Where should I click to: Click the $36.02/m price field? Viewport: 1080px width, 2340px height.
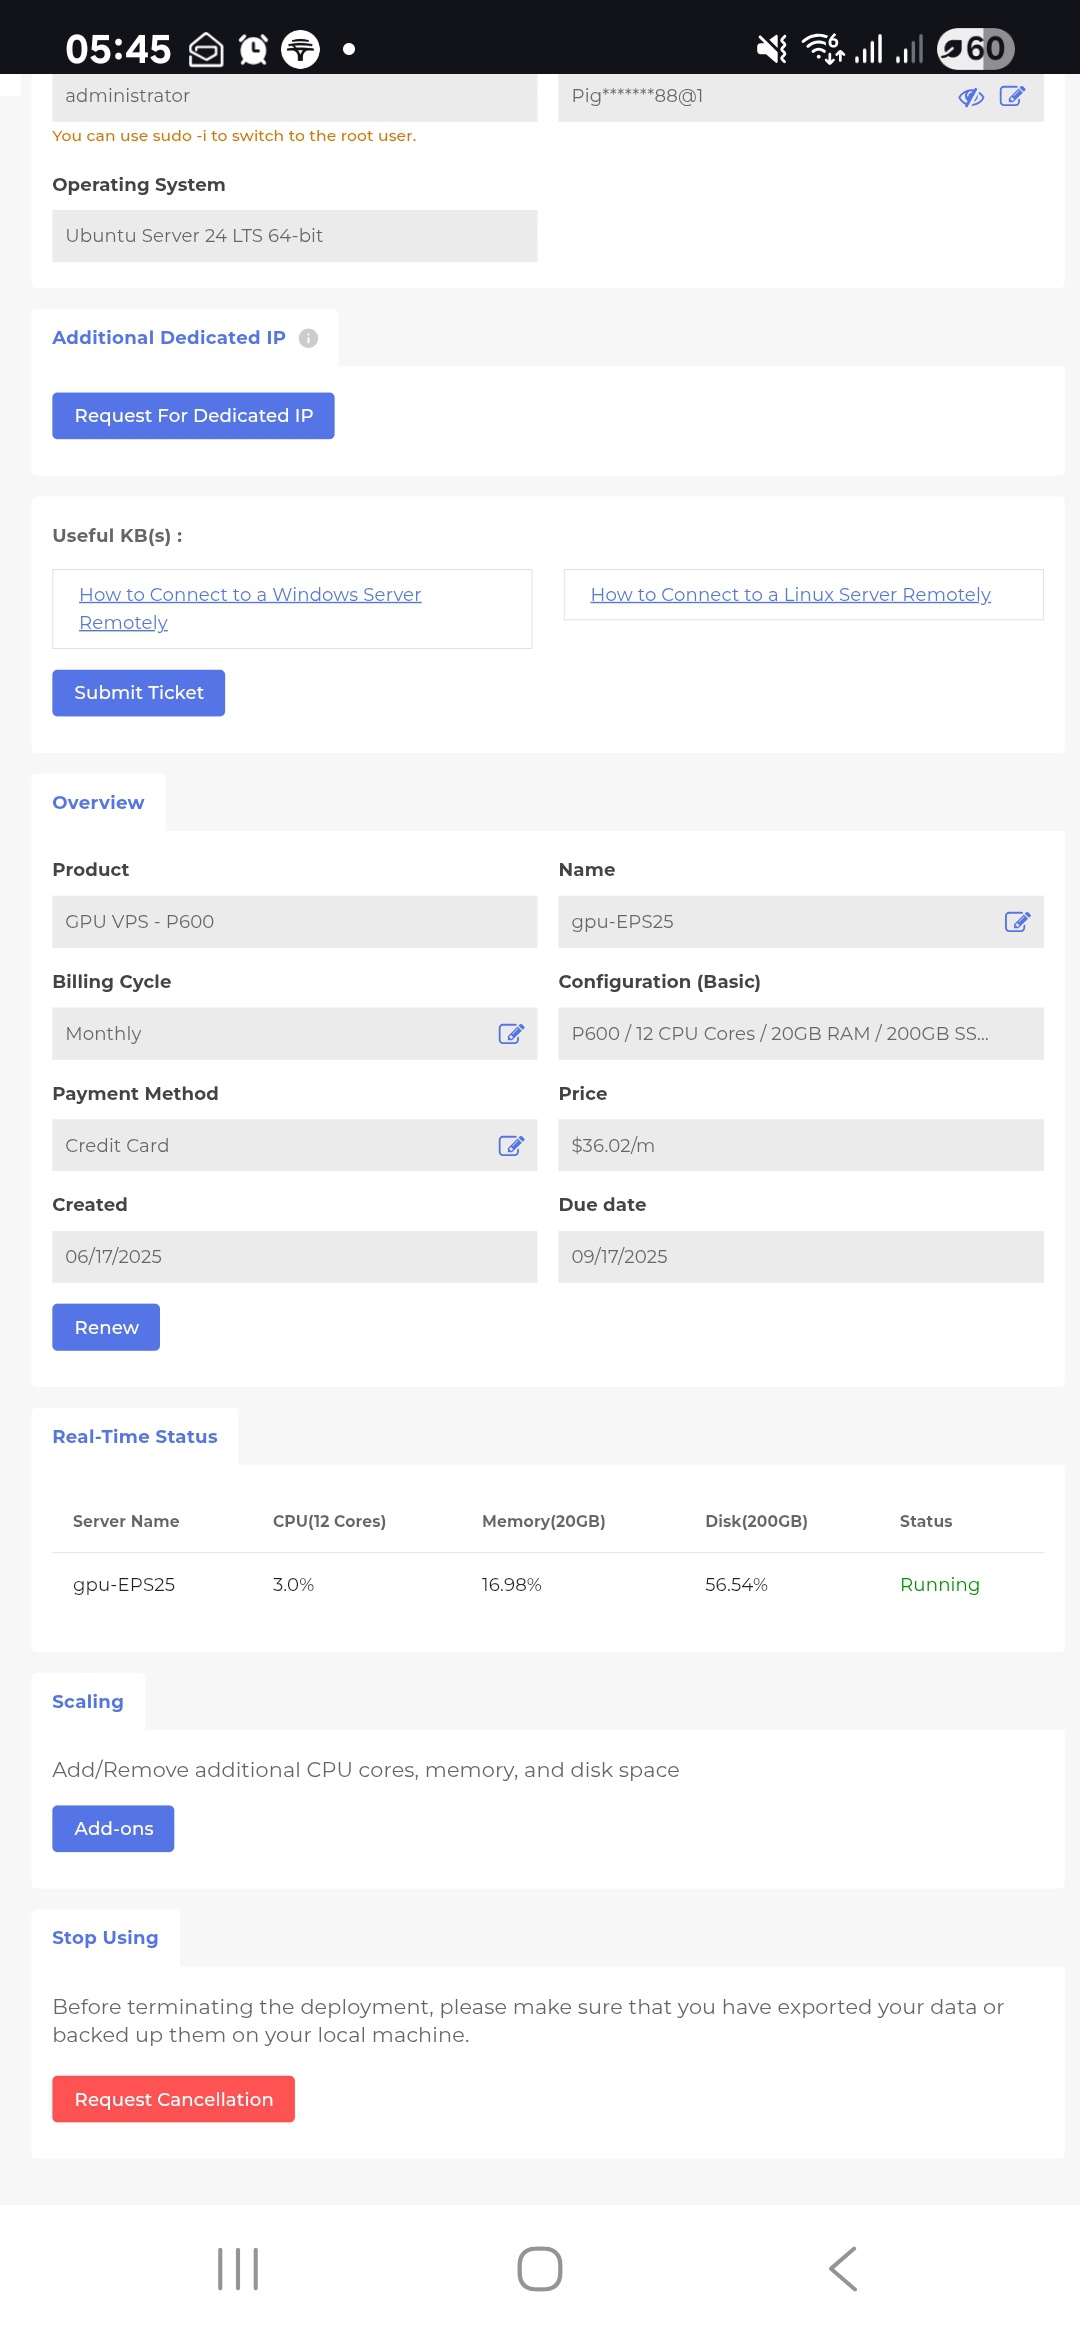point(801,1146)
